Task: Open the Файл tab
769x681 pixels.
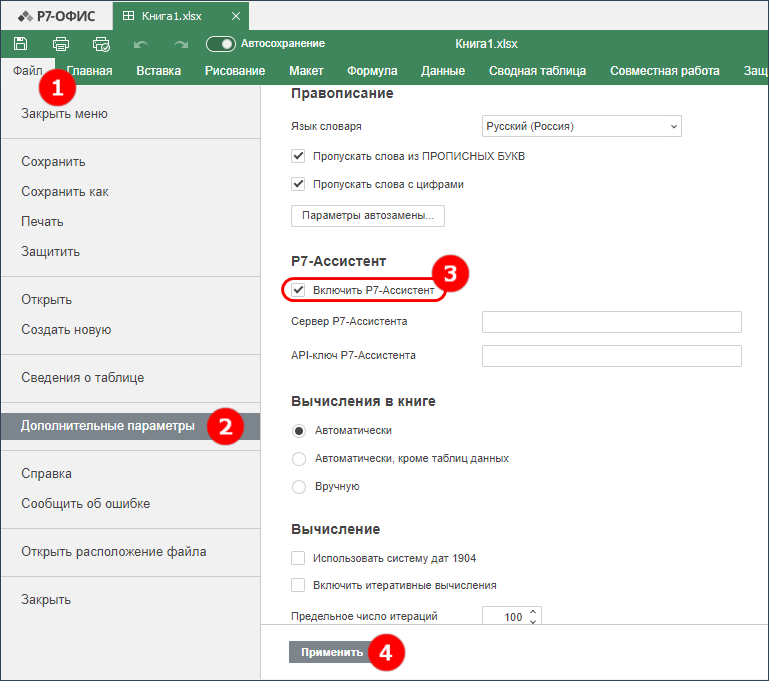Action: [27, 71]
